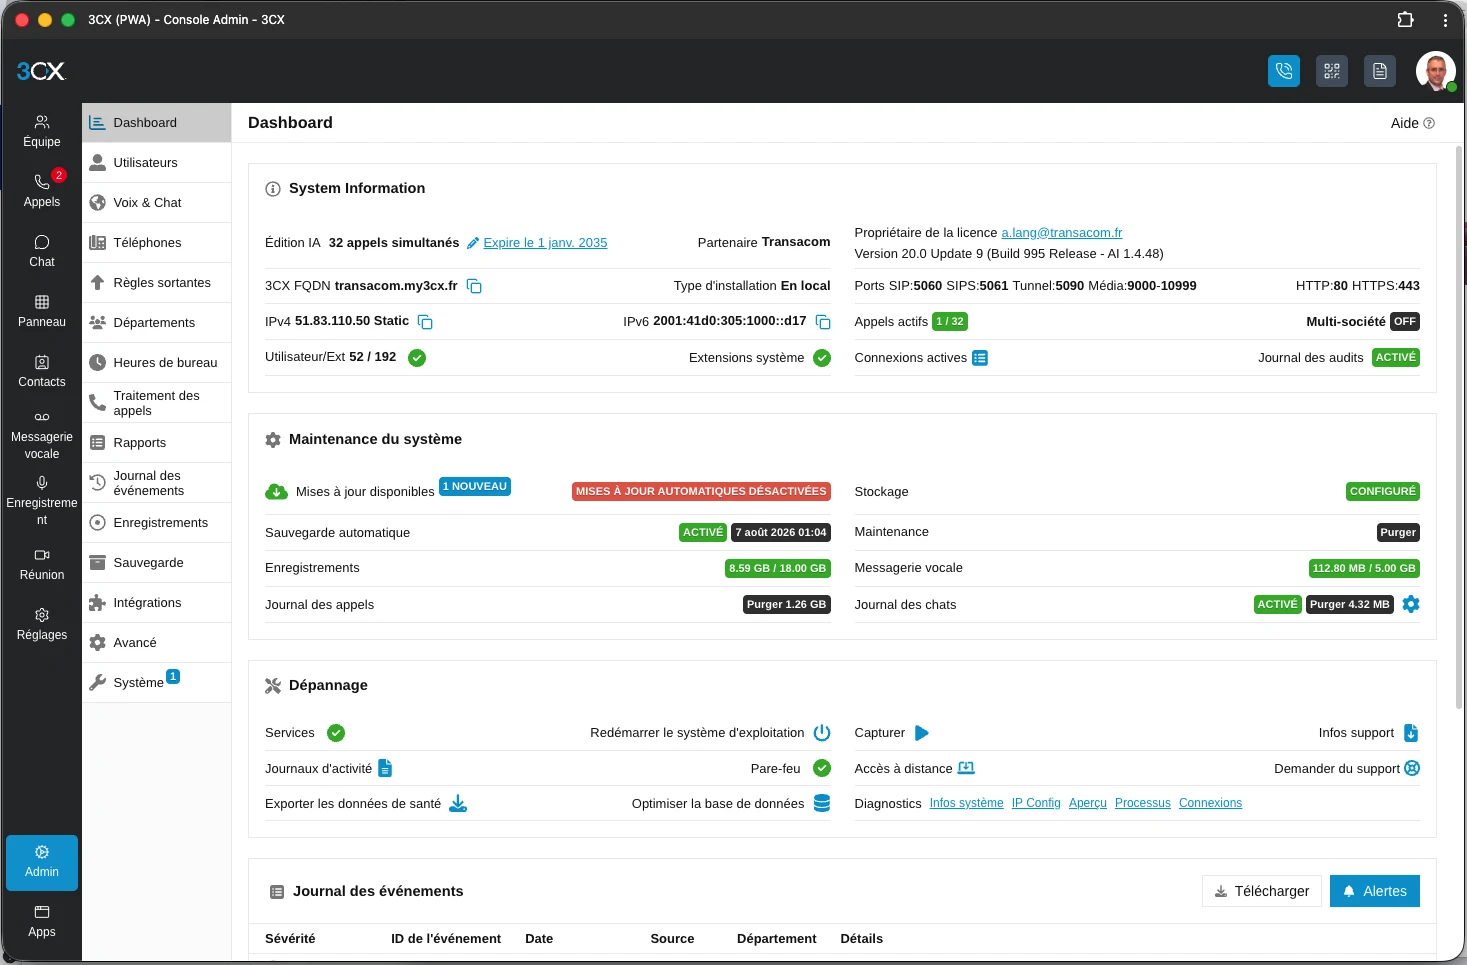Click the Stockage CONFIGURÉ badge
Viewport: 1467px width, 965px height.
coord(1383,491)
